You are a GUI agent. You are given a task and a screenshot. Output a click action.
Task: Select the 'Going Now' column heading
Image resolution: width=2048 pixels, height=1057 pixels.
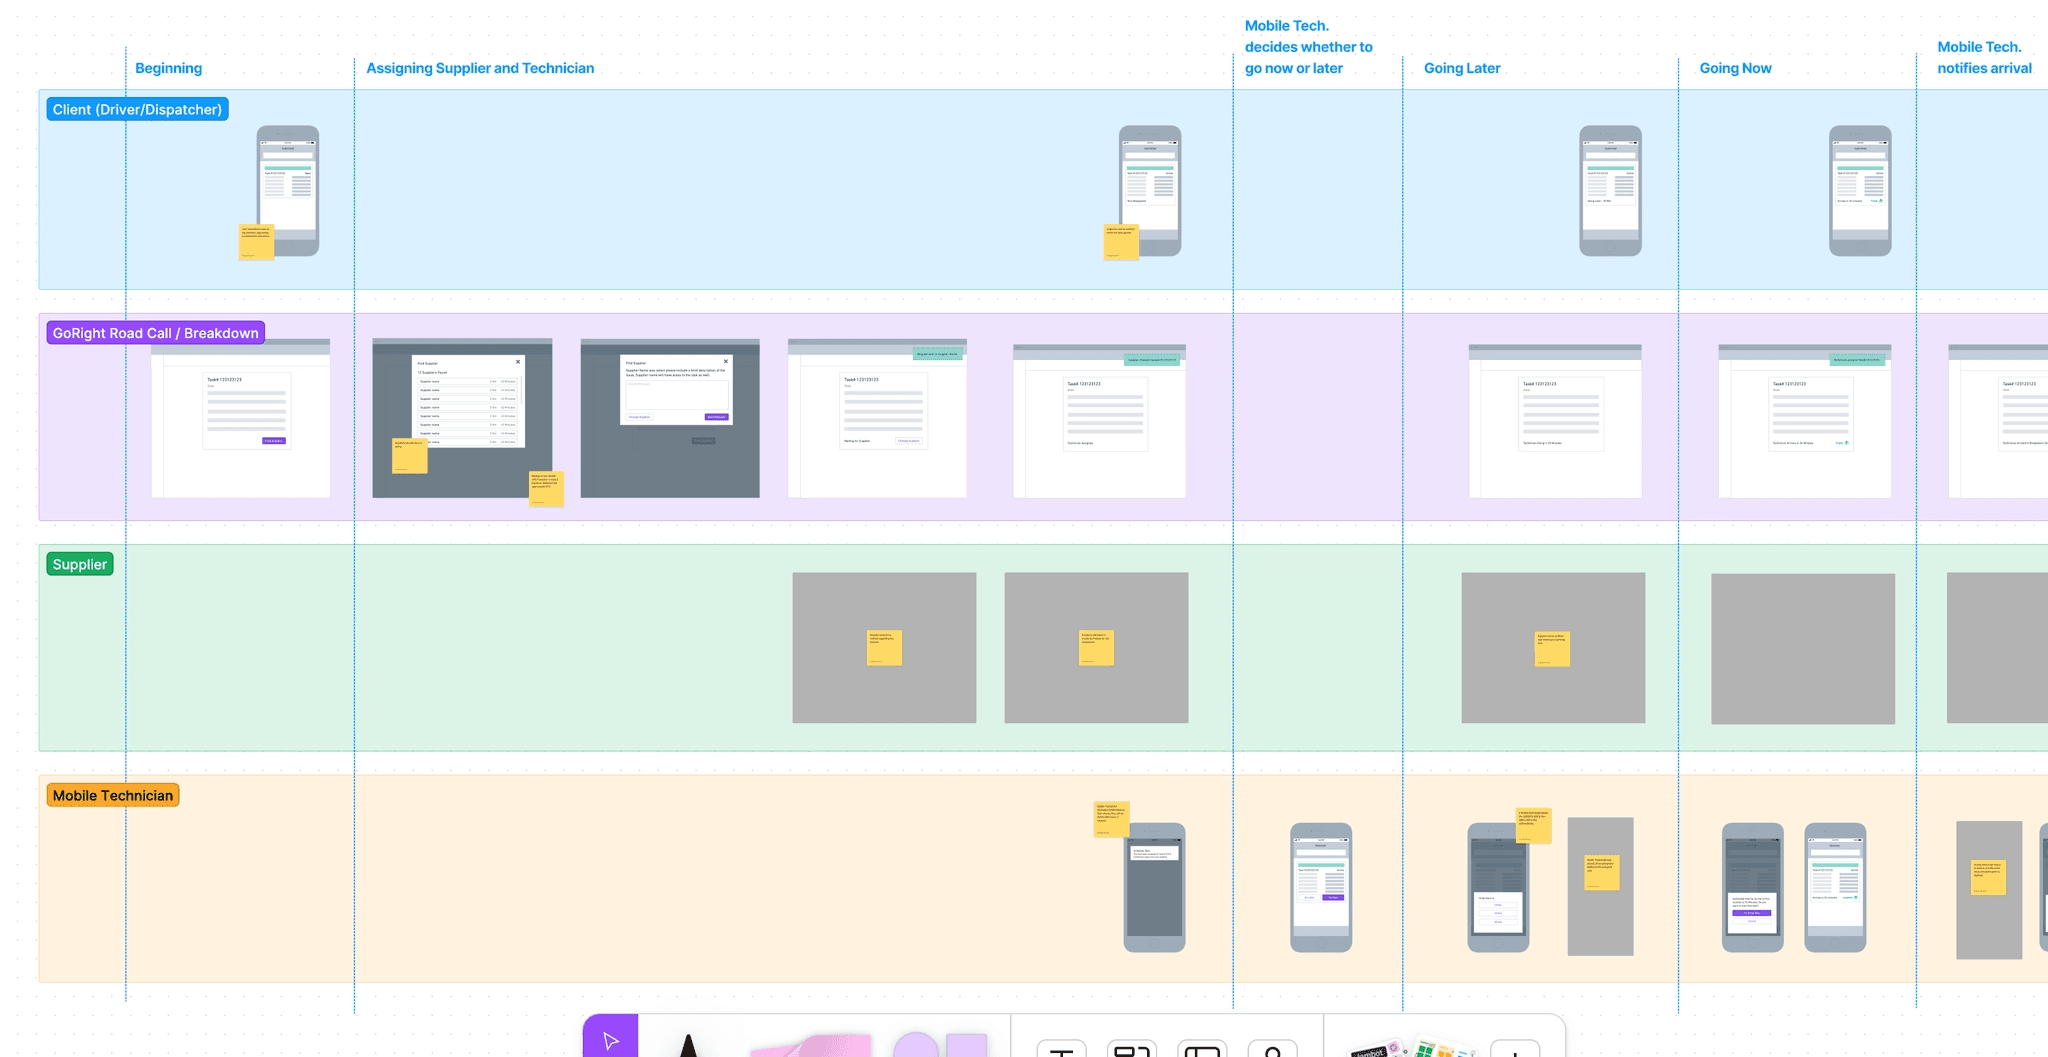pyautogui.click(x=1735, y=68)
